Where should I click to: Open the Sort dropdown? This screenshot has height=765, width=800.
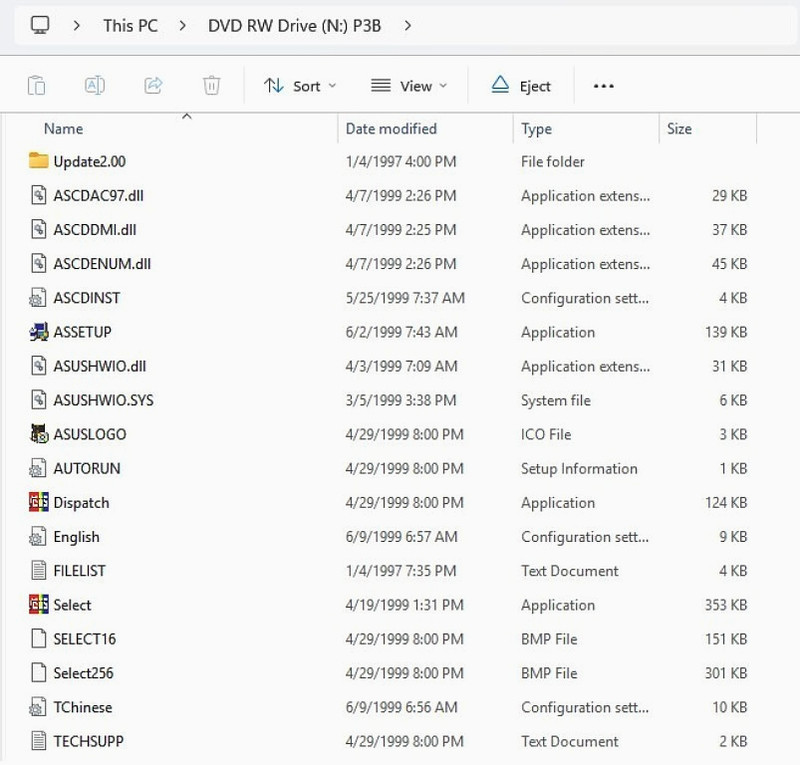tap(300, 86)
